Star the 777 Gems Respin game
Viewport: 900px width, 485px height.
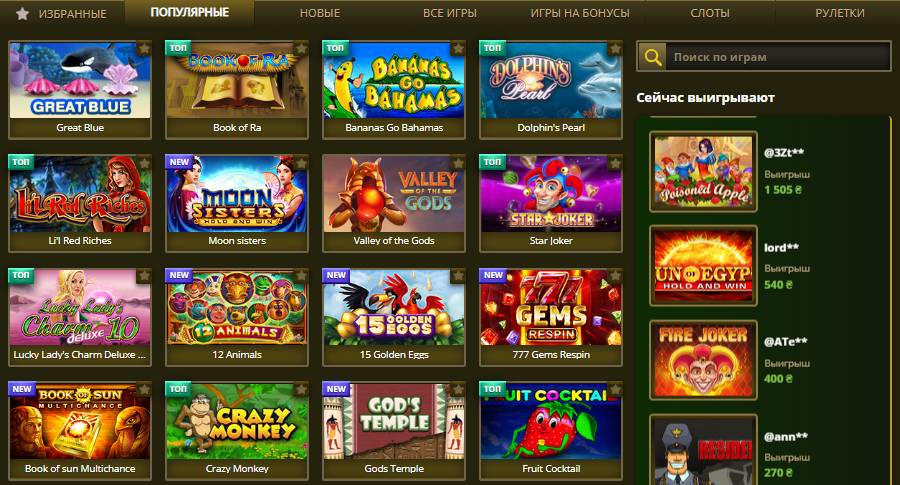pyautogui.click(x=615, y=277)
